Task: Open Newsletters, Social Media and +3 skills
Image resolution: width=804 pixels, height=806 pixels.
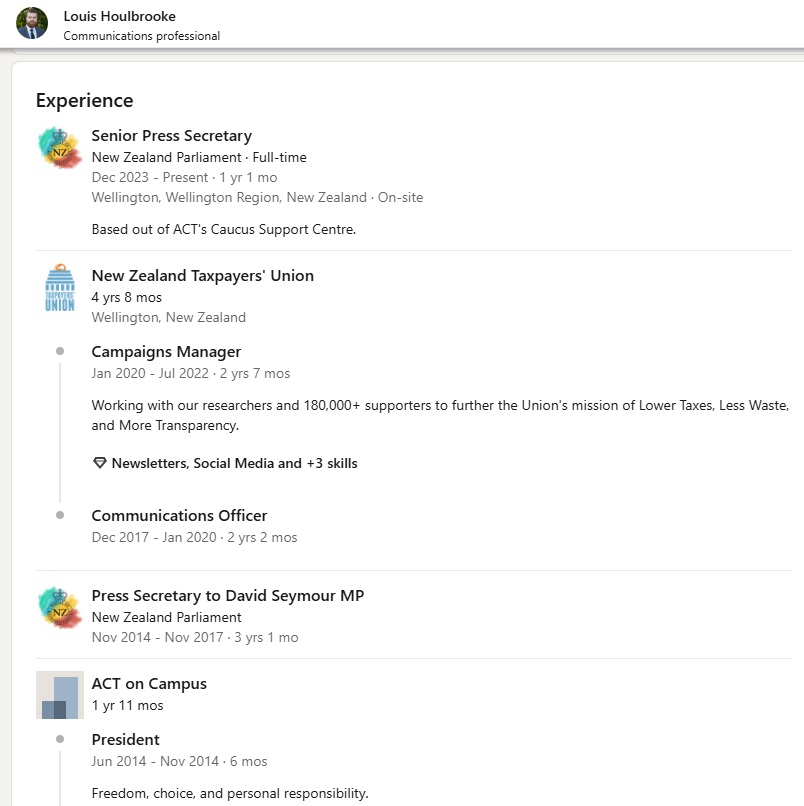Action: point(234,464)
